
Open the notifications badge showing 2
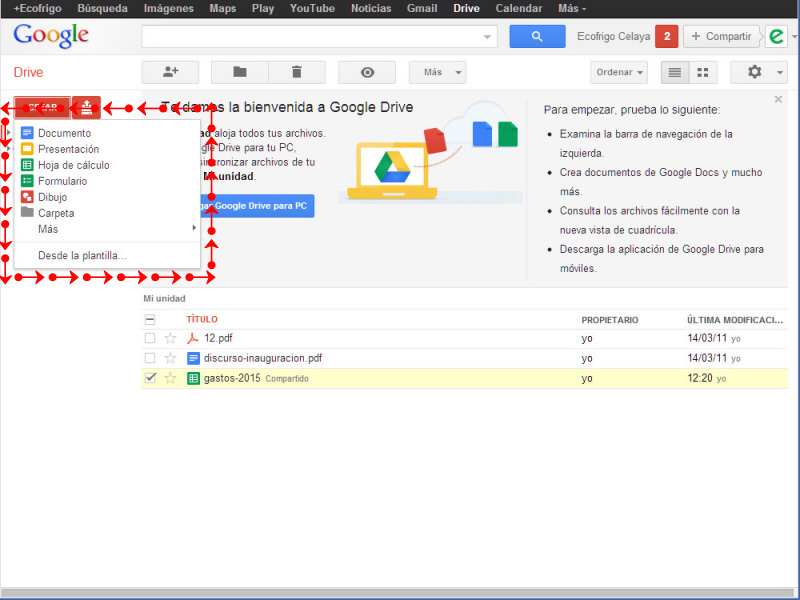(666, 36)
